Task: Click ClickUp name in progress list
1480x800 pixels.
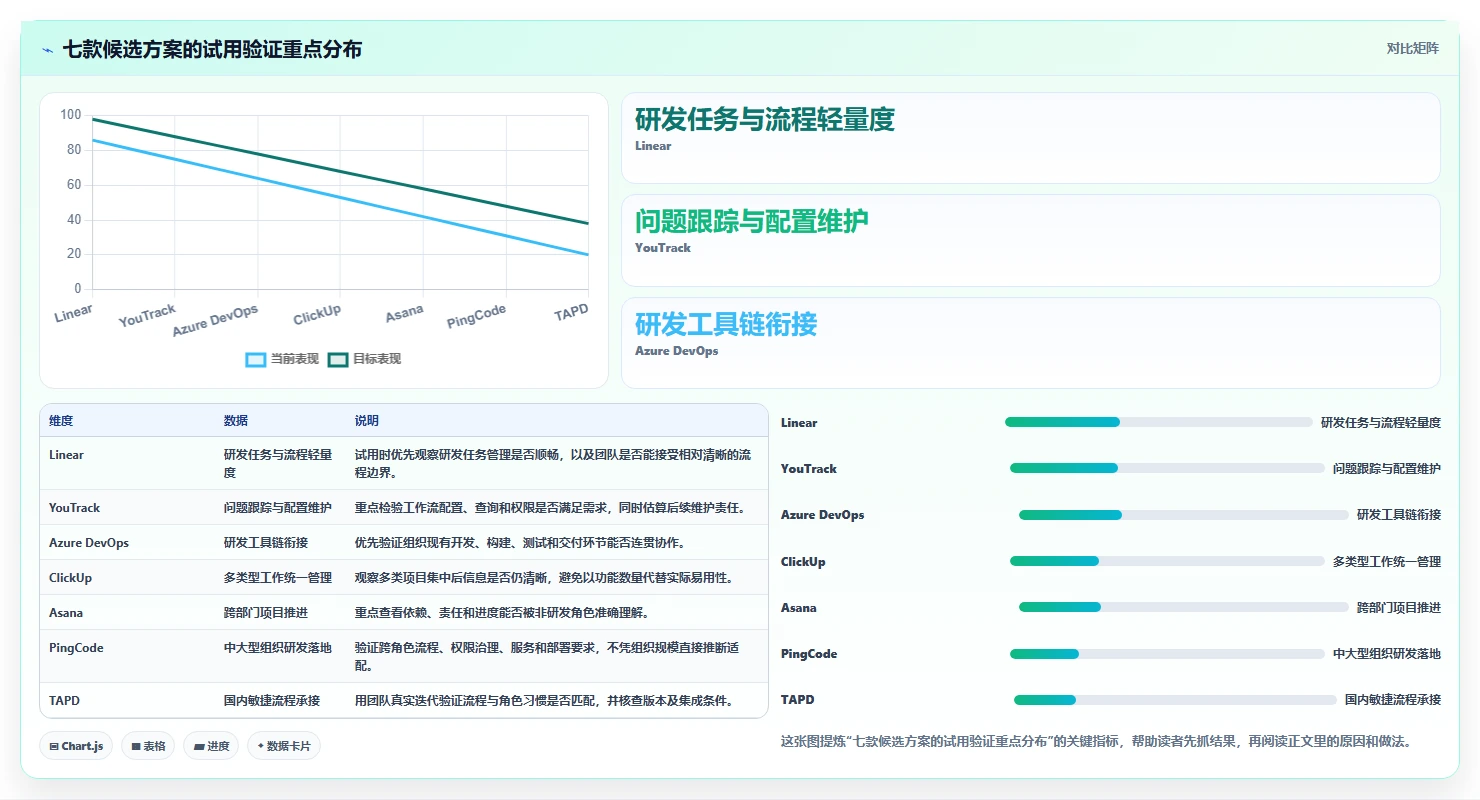Action: click(x=803, y=562)
